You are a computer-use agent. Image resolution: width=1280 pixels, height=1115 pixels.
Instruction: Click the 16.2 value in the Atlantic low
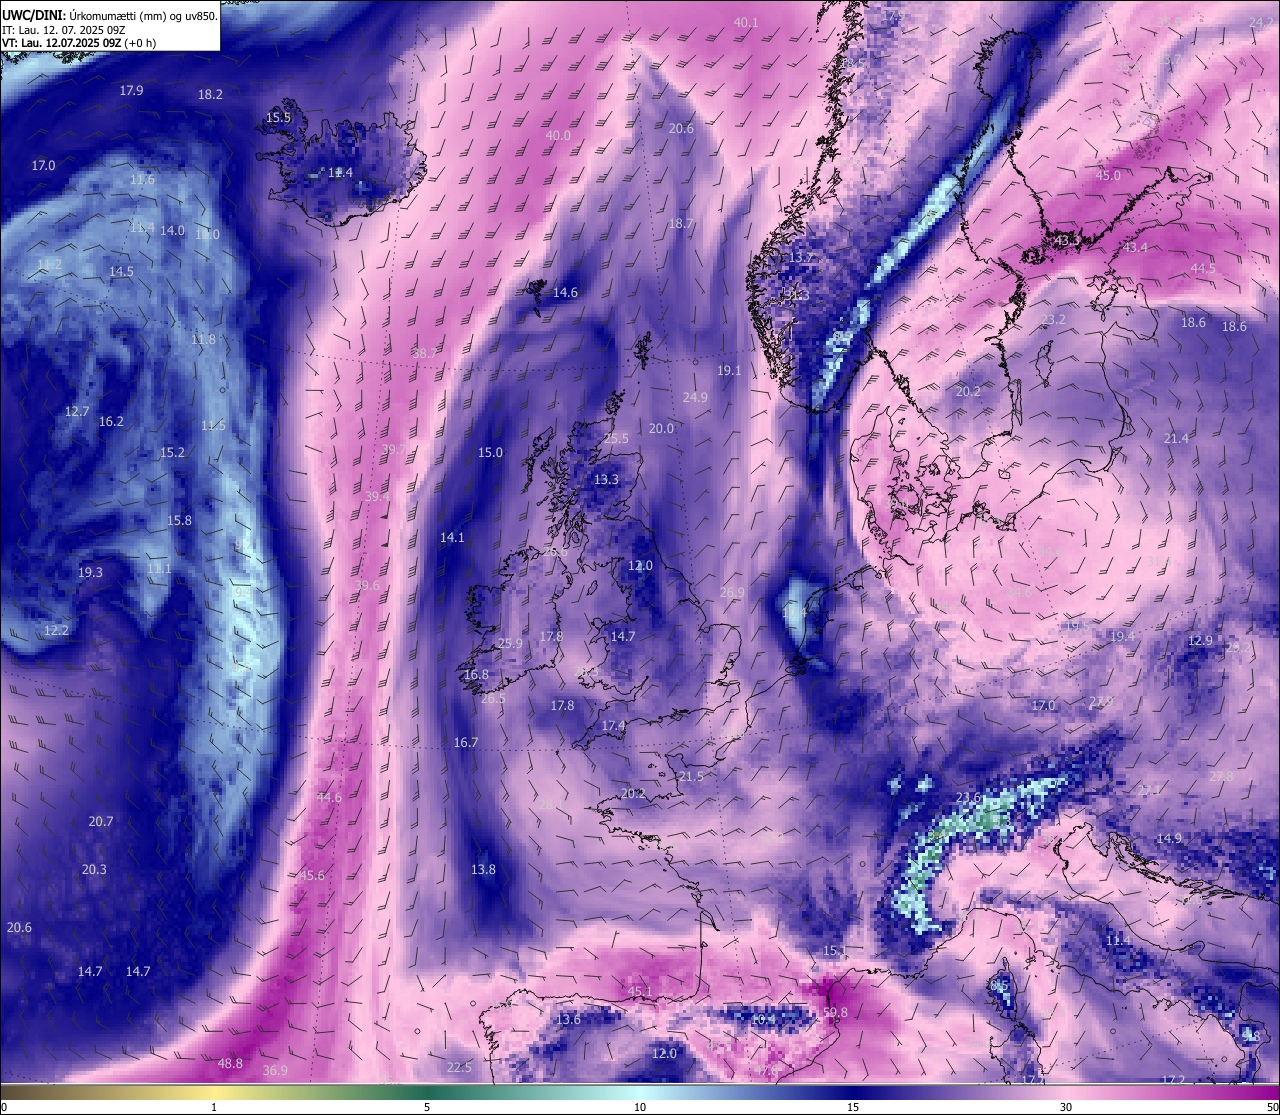(x=111, y=421)
